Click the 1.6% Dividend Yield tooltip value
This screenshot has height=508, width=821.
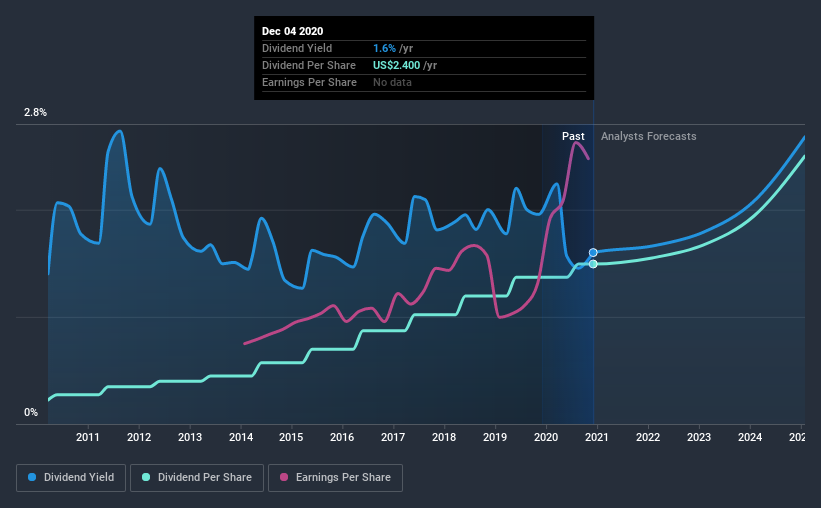[384, 48]
